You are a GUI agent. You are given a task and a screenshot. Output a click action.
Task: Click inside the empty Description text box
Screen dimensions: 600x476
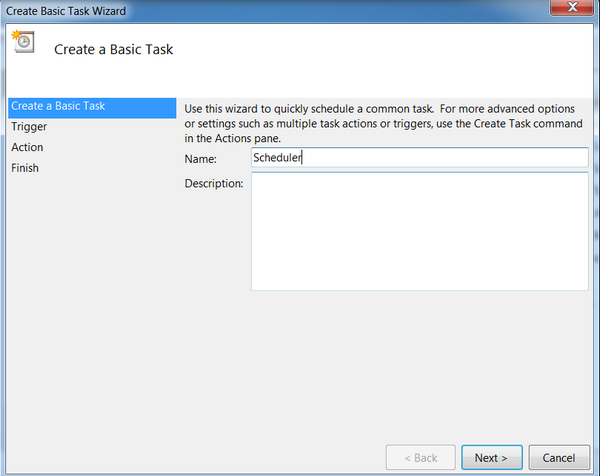(x=419, y=231)
